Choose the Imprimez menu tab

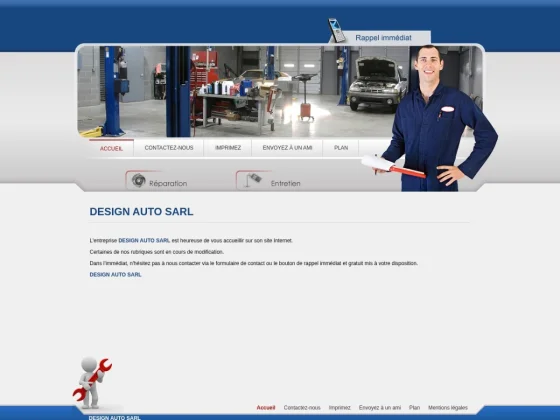tap(228, 148)
